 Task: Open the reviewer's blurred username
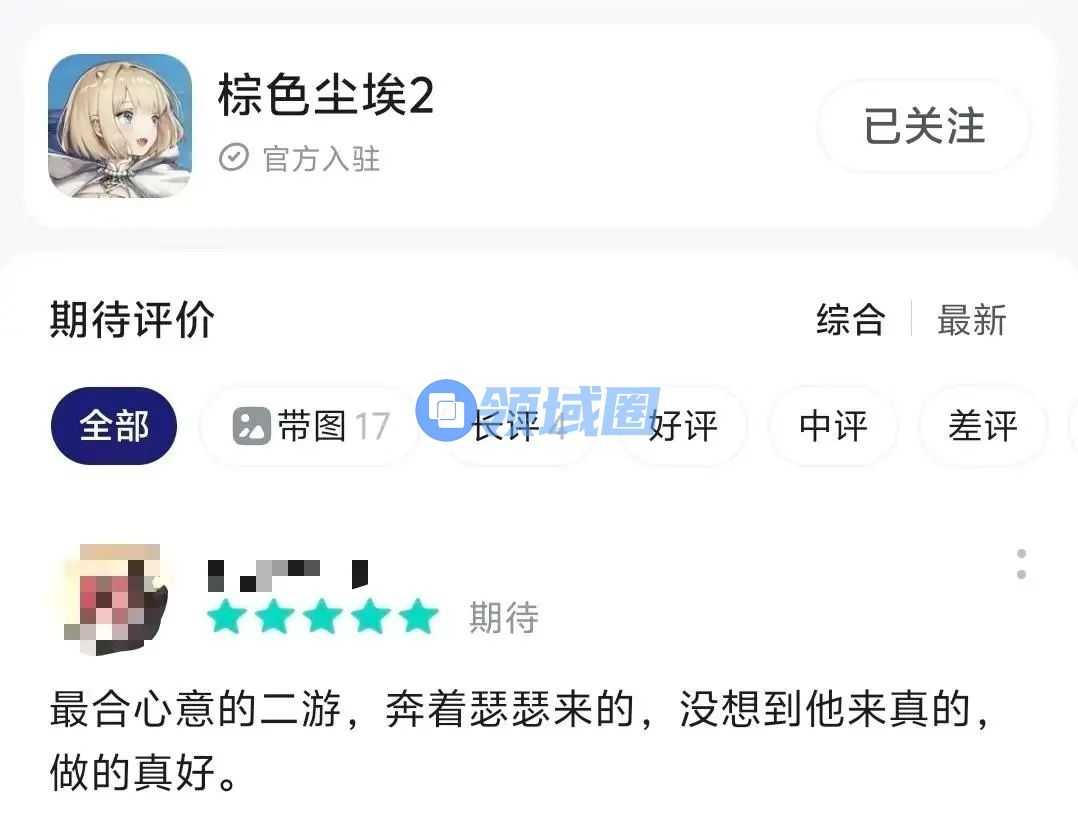tap(288, 576)
